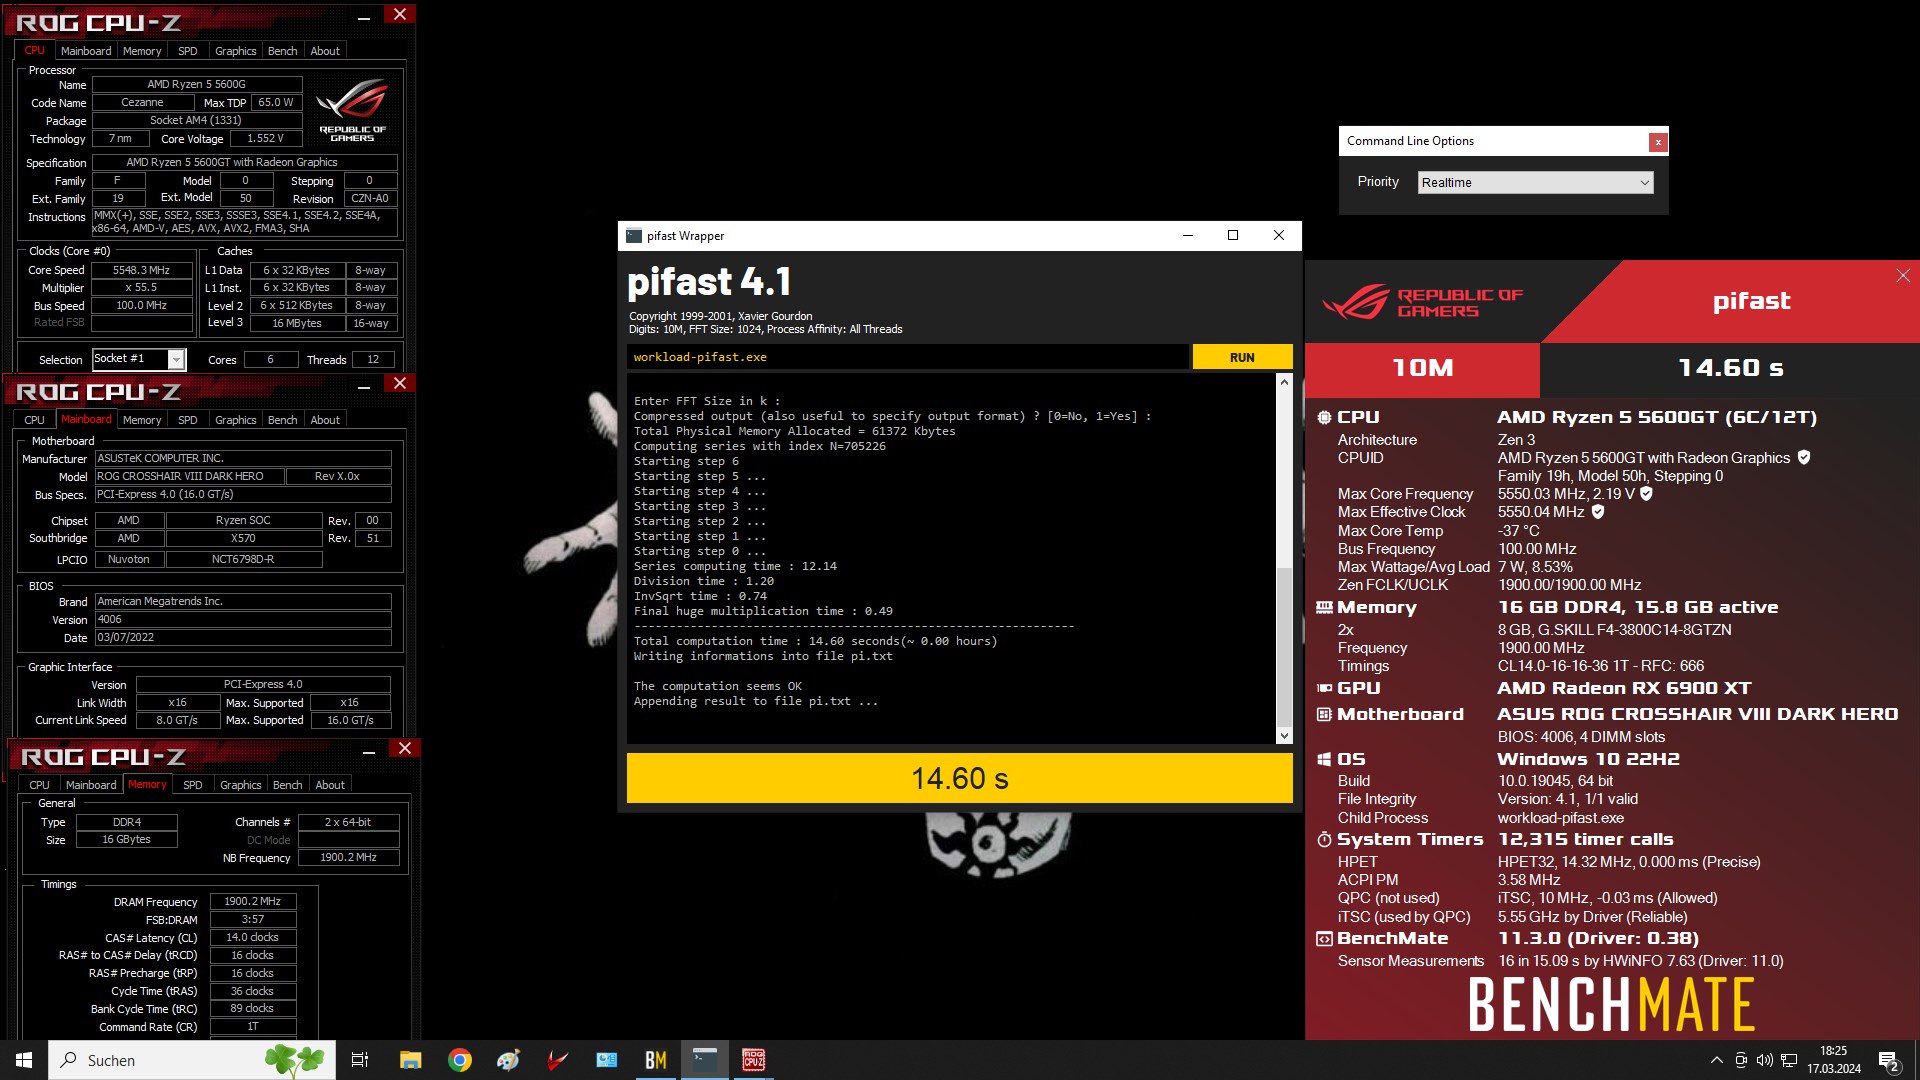Switch to CPU tab in bottom CPU-Z window
This screenshot has height=1080, width=1920.
[39, 785]
